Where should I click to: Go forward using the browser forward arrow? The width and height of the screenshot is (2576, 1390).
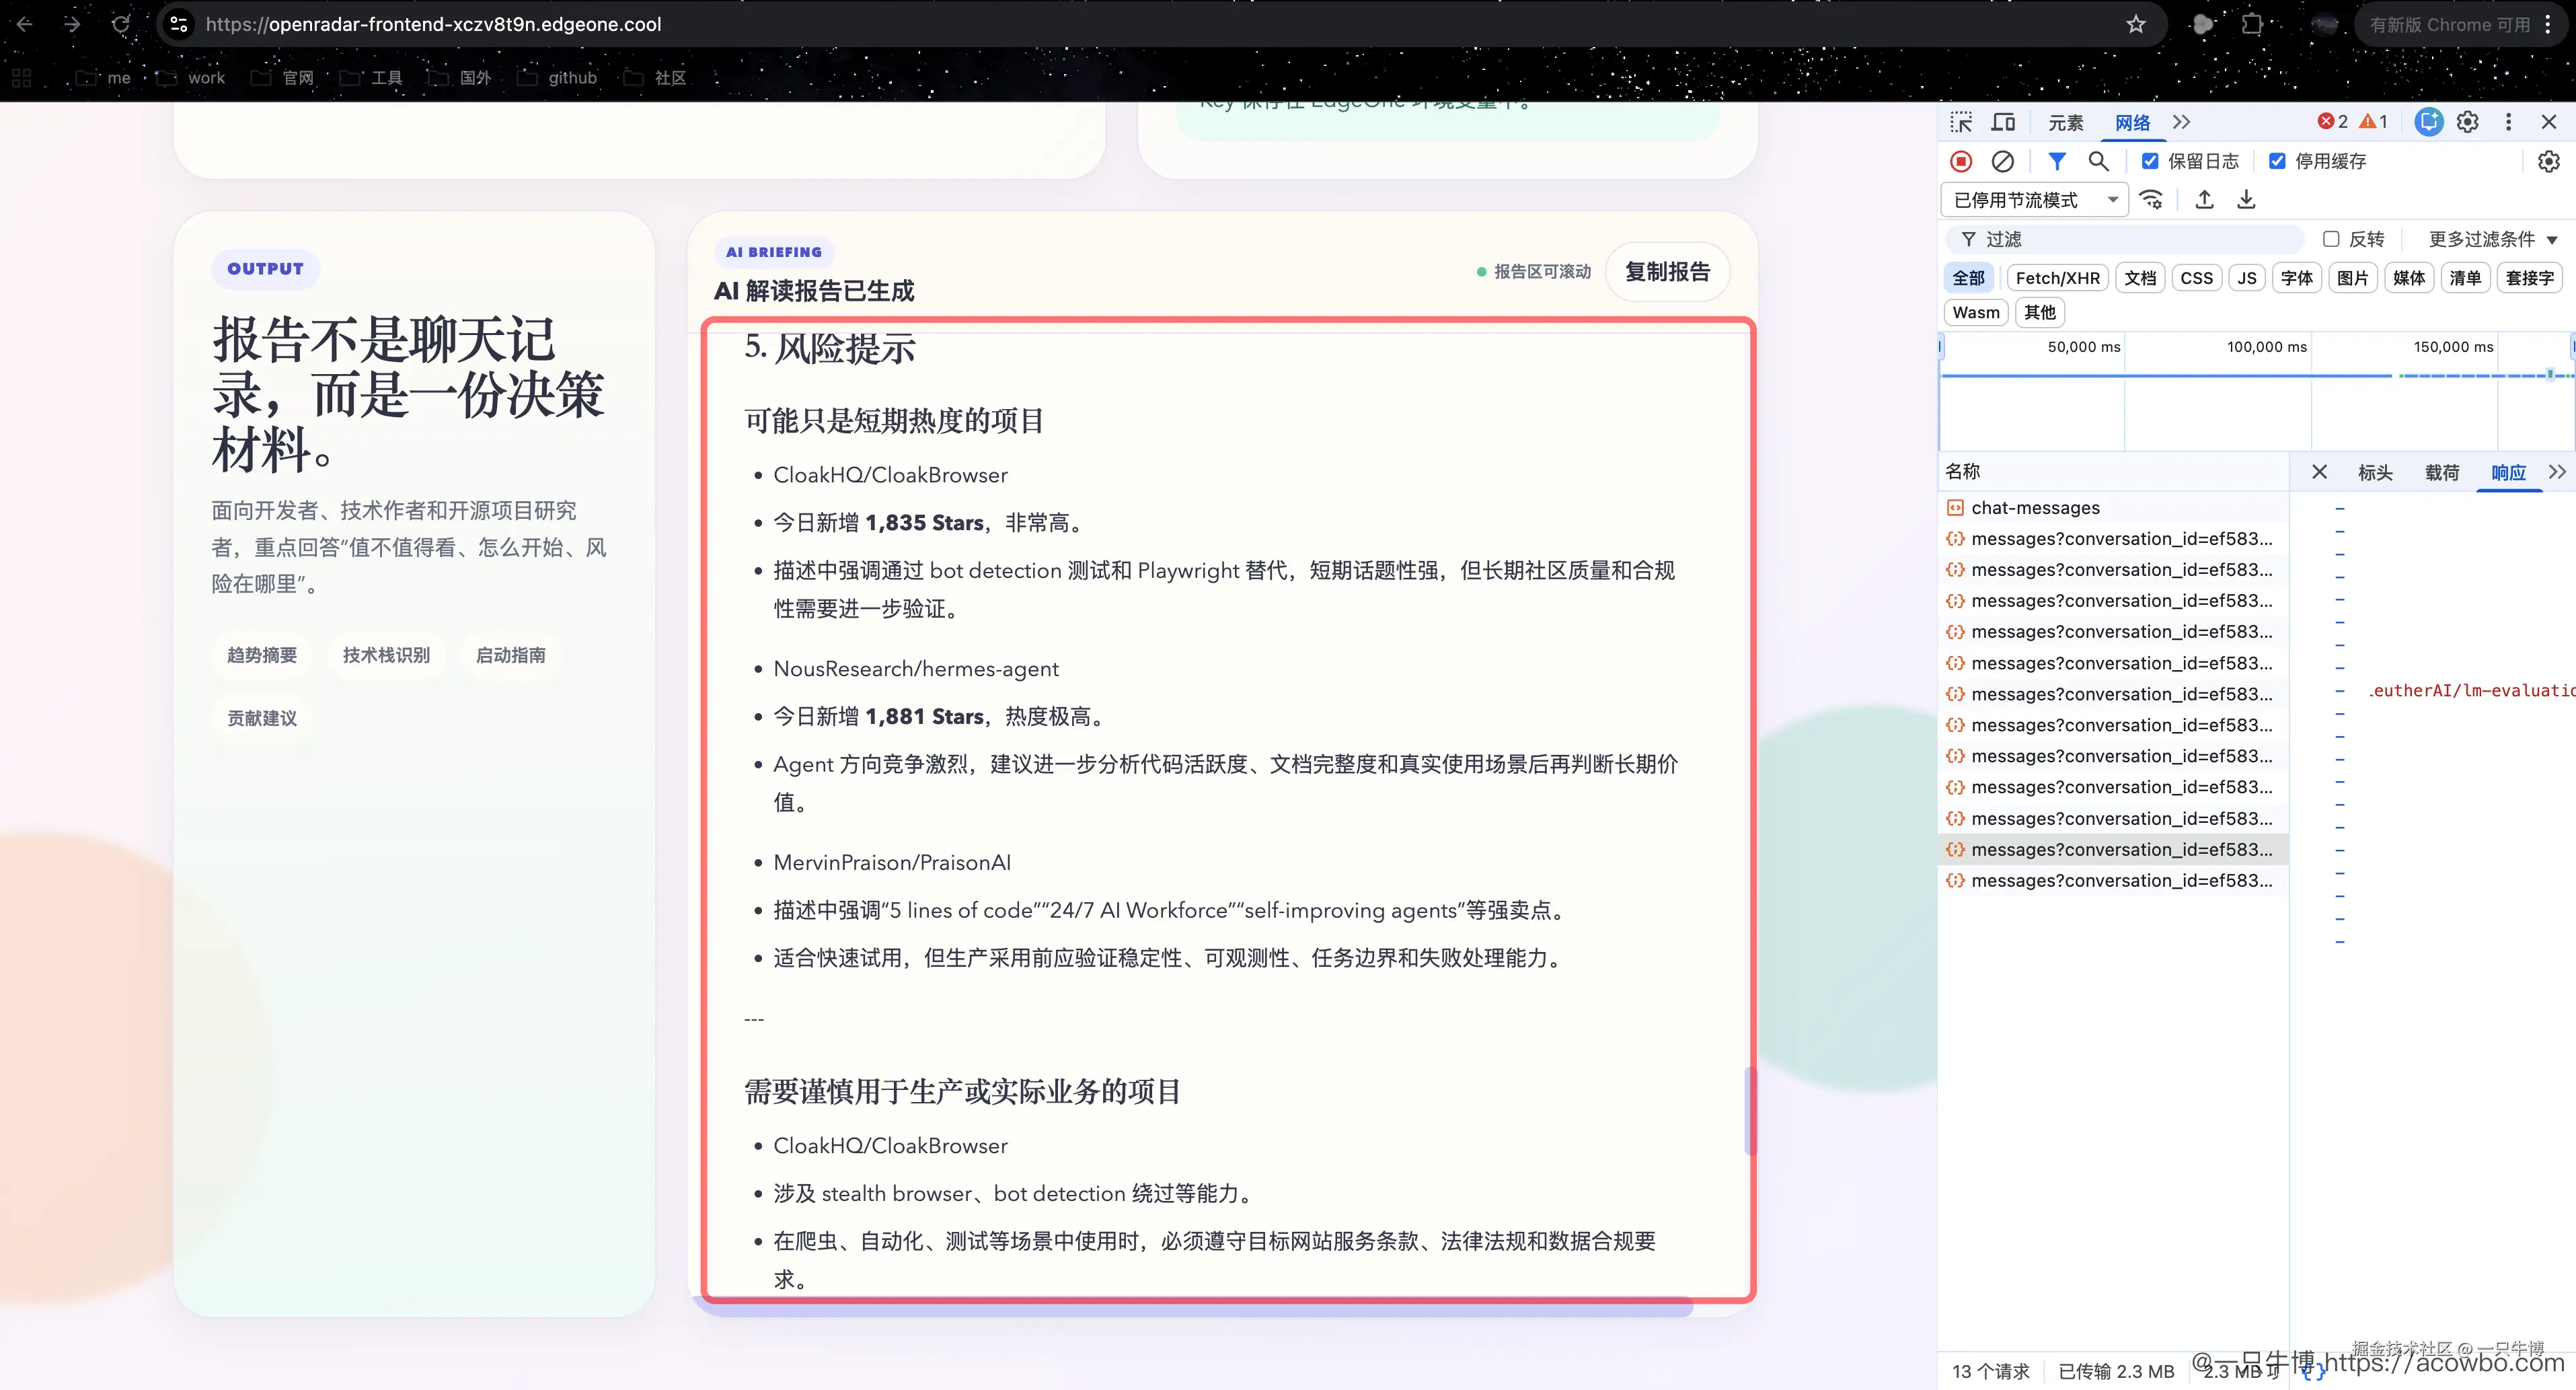(72, 24)
